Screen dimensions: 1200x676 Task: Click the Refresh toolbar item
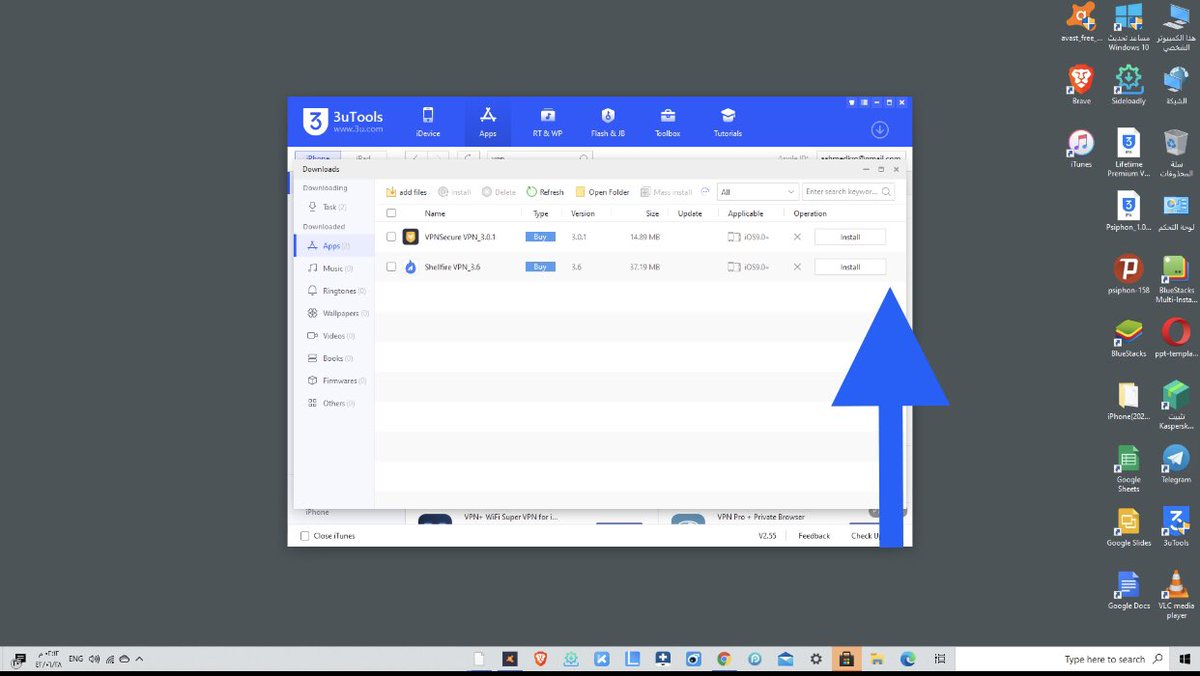click(545, 192)
